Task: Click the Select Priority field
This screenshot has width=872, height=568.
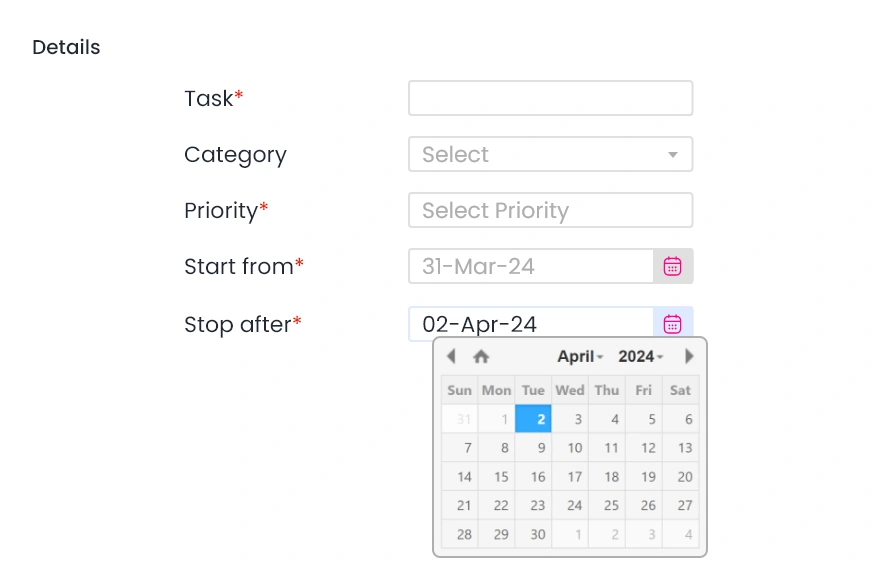Action: point(550,210)
